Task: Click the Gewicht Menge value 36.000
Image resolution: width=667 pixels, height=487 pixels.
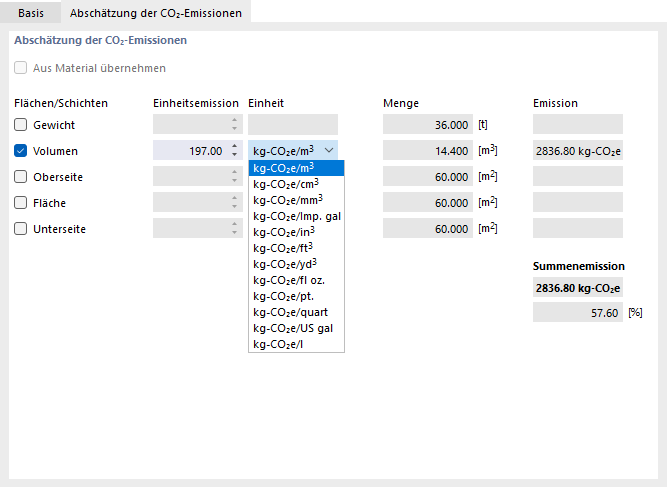Action: [x=428, y=124]
